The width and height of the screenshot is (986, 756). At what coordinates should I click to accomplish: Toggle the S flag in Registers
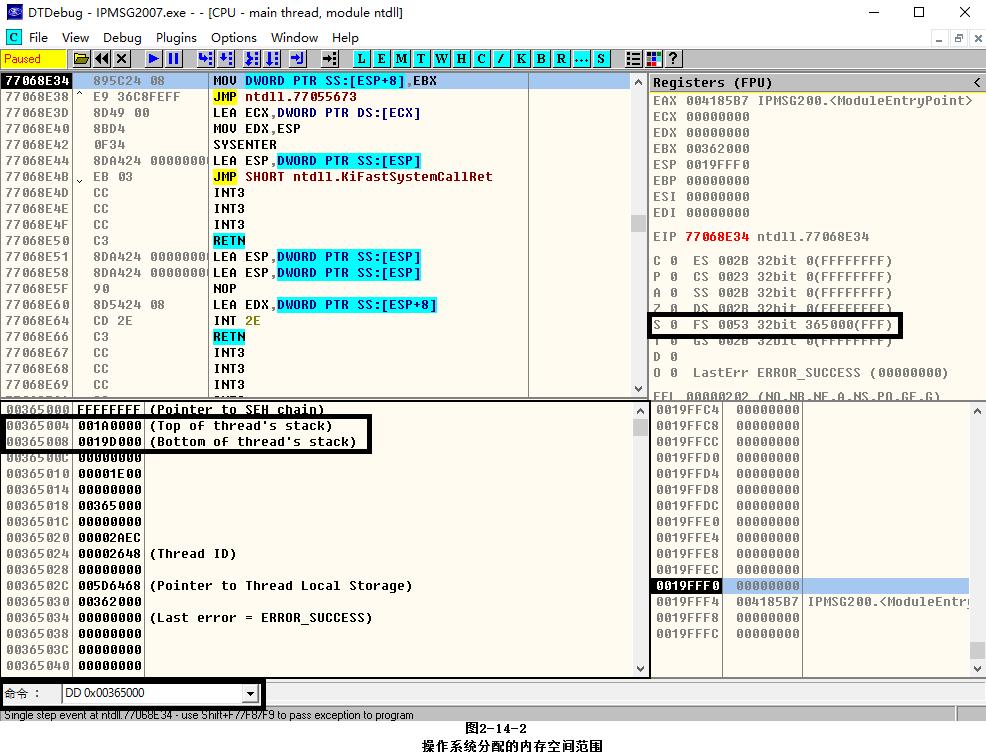[673, 325]
